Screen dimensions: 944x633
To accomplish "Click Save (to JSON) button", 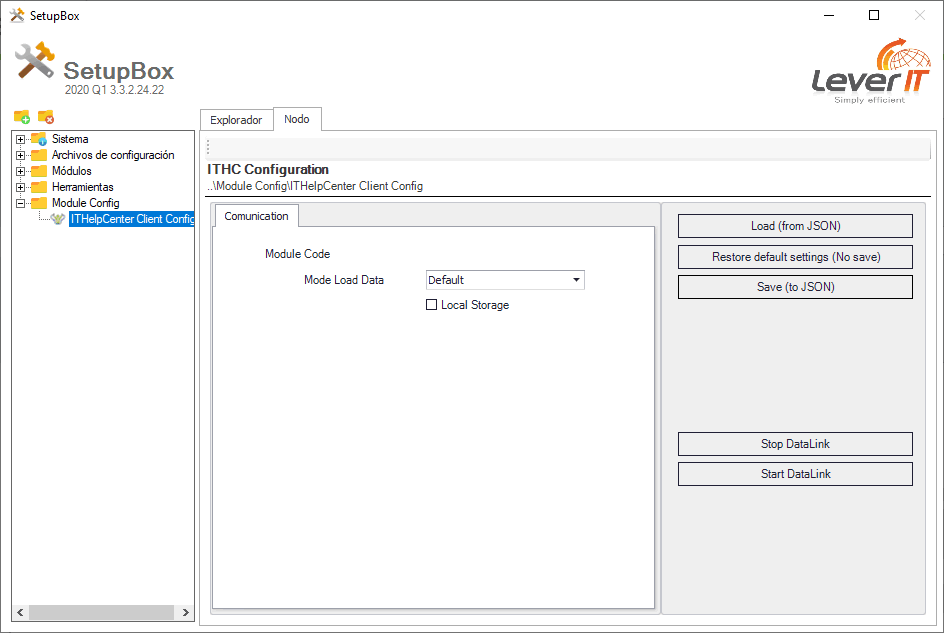I will 795,287.
